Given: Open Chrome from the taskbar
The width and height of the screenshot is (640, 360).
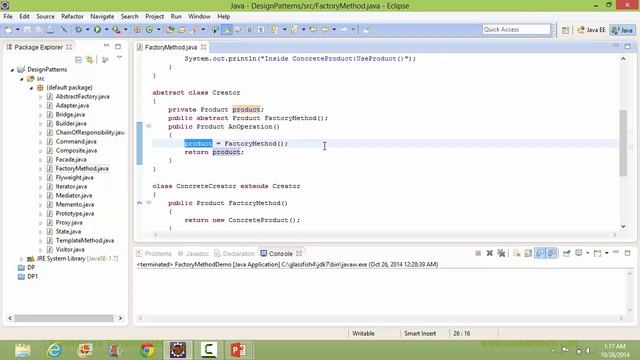Looking at the screenshot, I should [147, 350].
